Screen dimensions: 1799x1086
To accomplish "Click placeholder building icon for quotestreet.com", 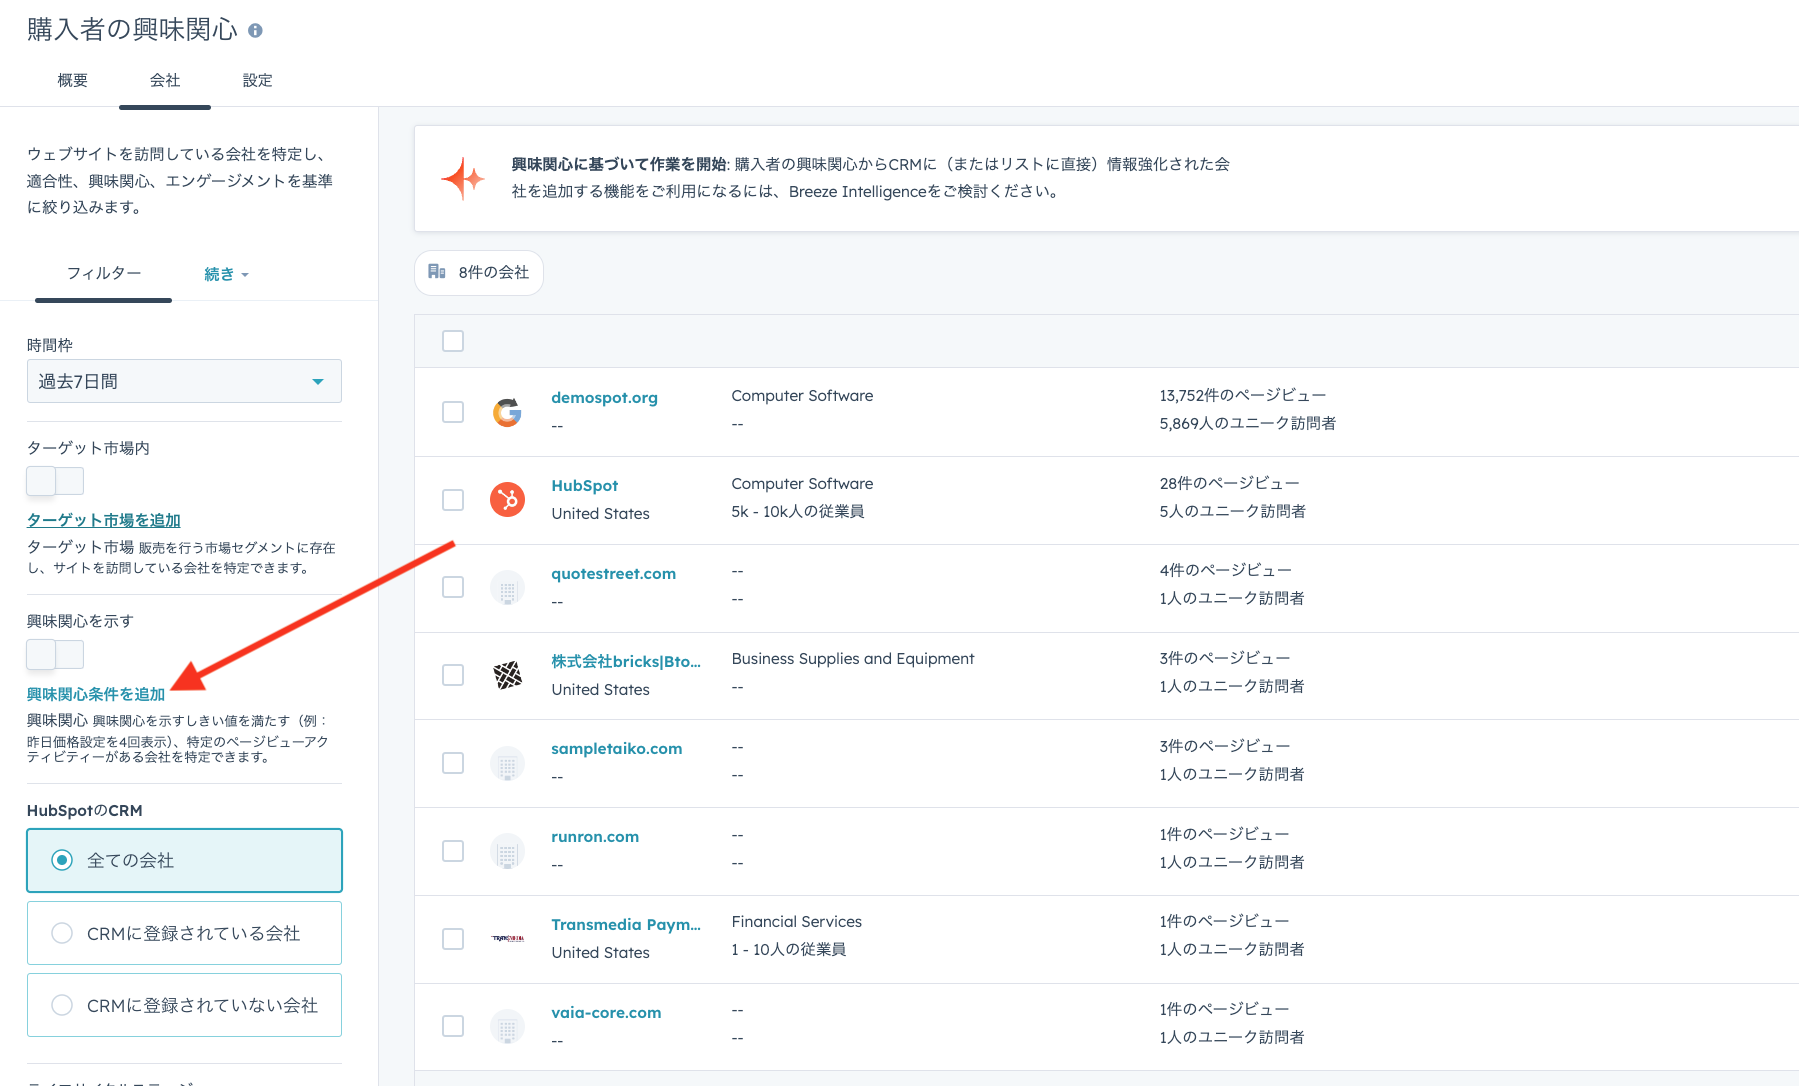I will (x=507, y=588).
